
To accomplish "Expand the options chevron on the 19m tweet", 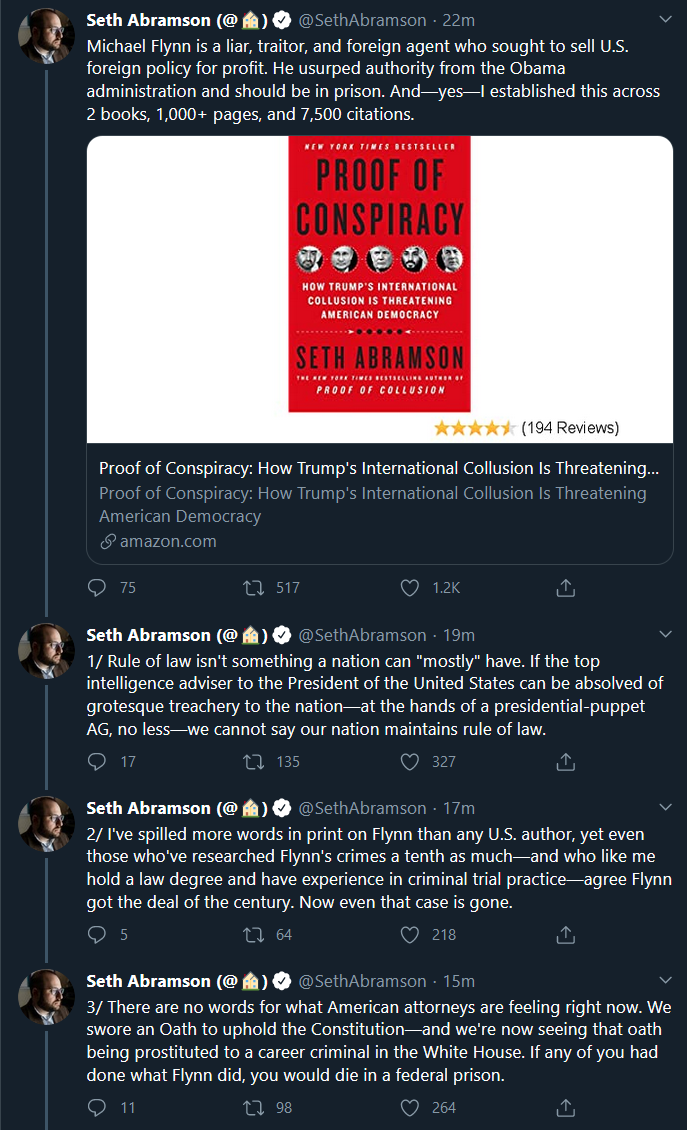I will (x=665, y=634).
